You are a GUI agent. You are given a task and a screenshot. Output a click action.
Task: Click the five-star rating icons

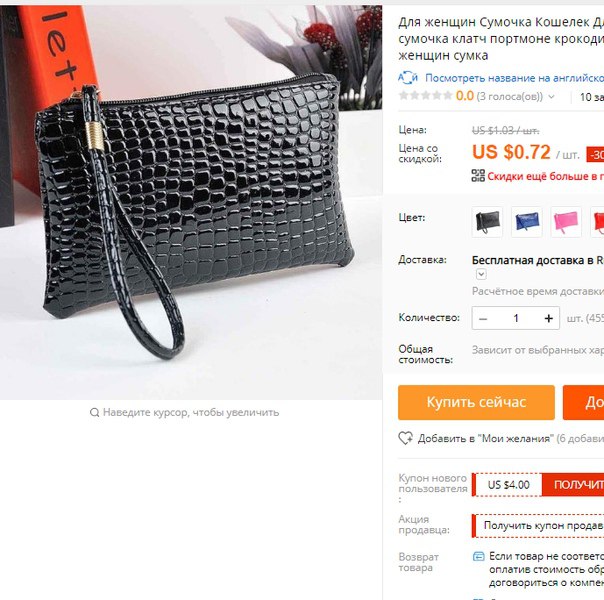click(426, 95)
